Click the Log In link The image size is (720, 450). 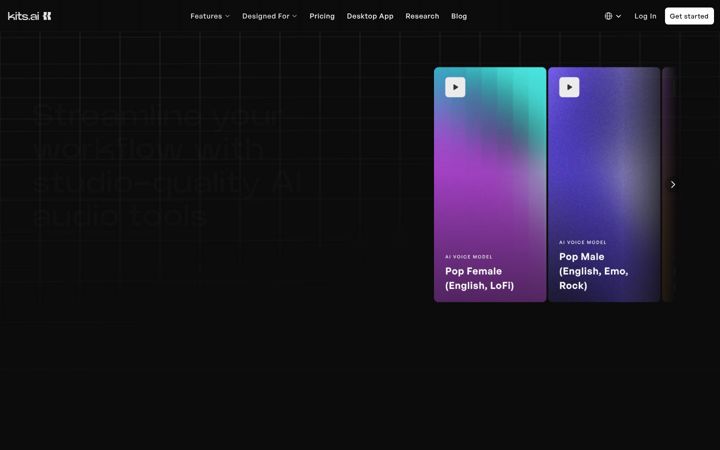645,16
